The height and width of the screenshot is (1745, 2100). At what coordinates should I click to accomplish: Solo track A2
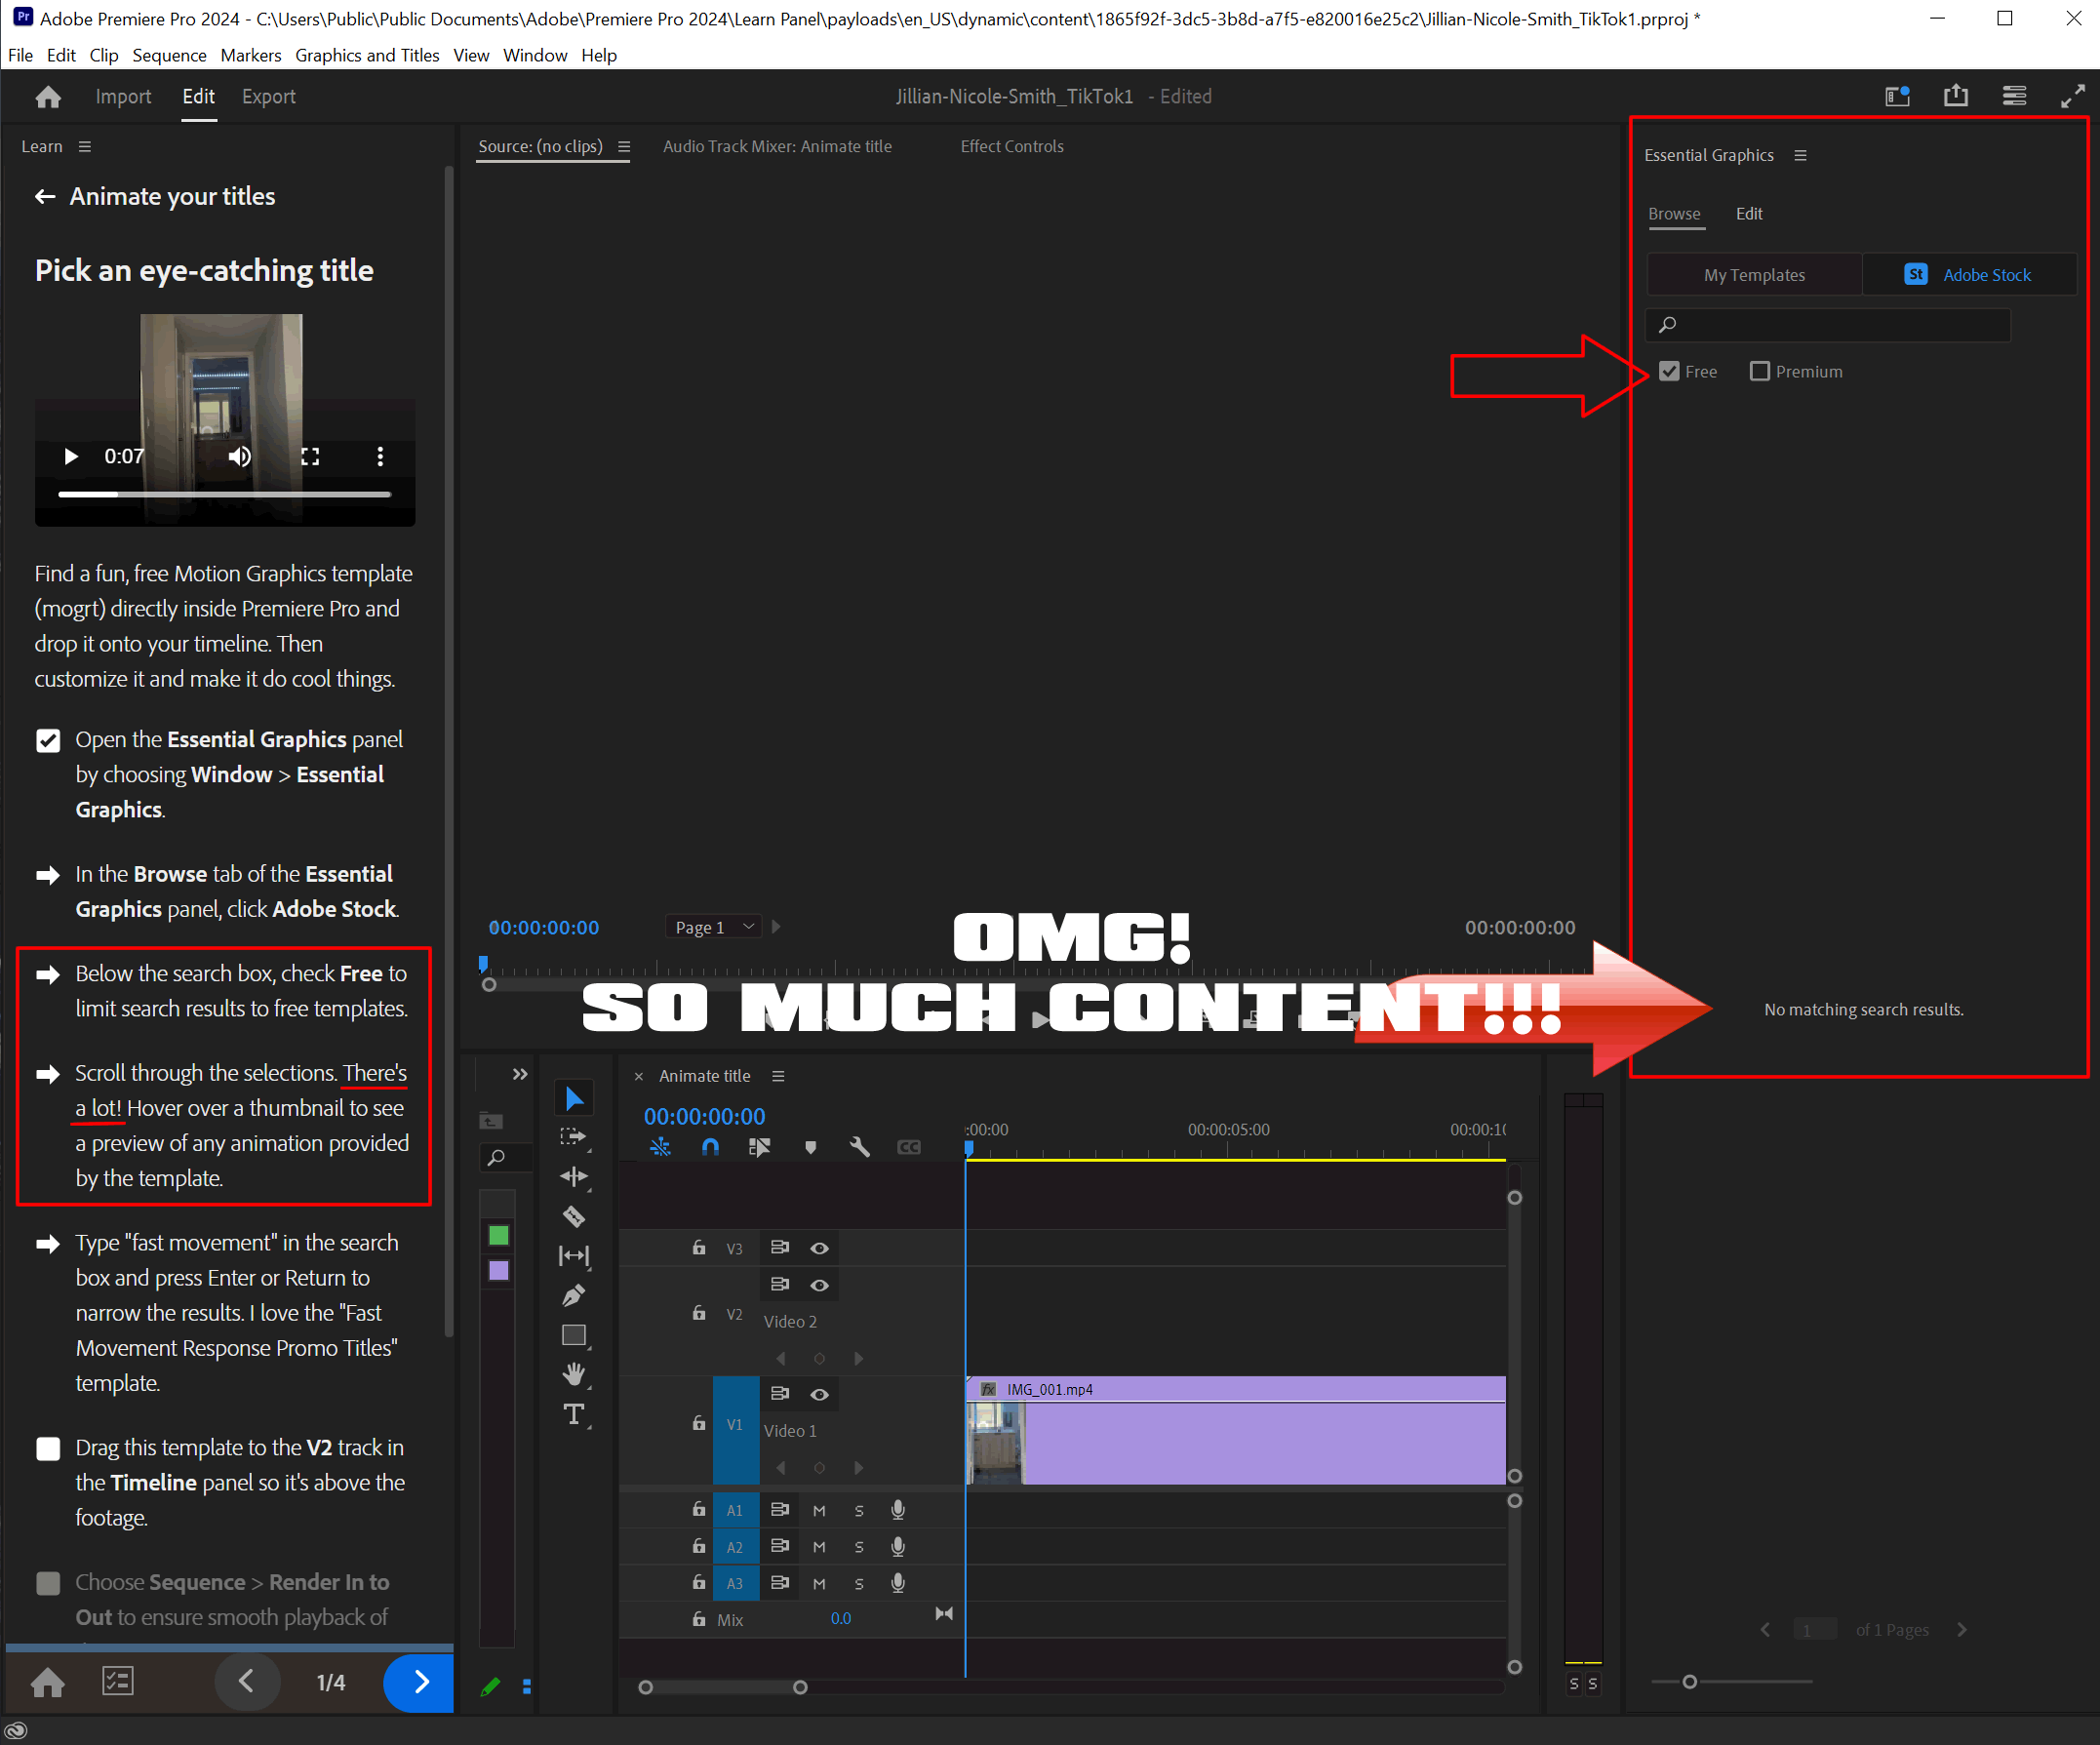pos(859,1547)
